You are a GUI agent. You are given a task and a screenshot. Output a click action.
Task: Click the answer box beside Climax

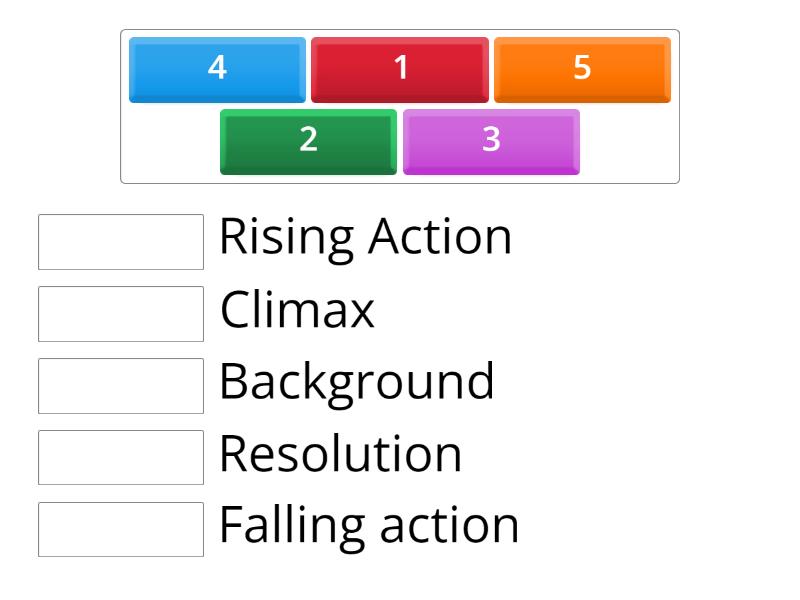click(120, 312)
